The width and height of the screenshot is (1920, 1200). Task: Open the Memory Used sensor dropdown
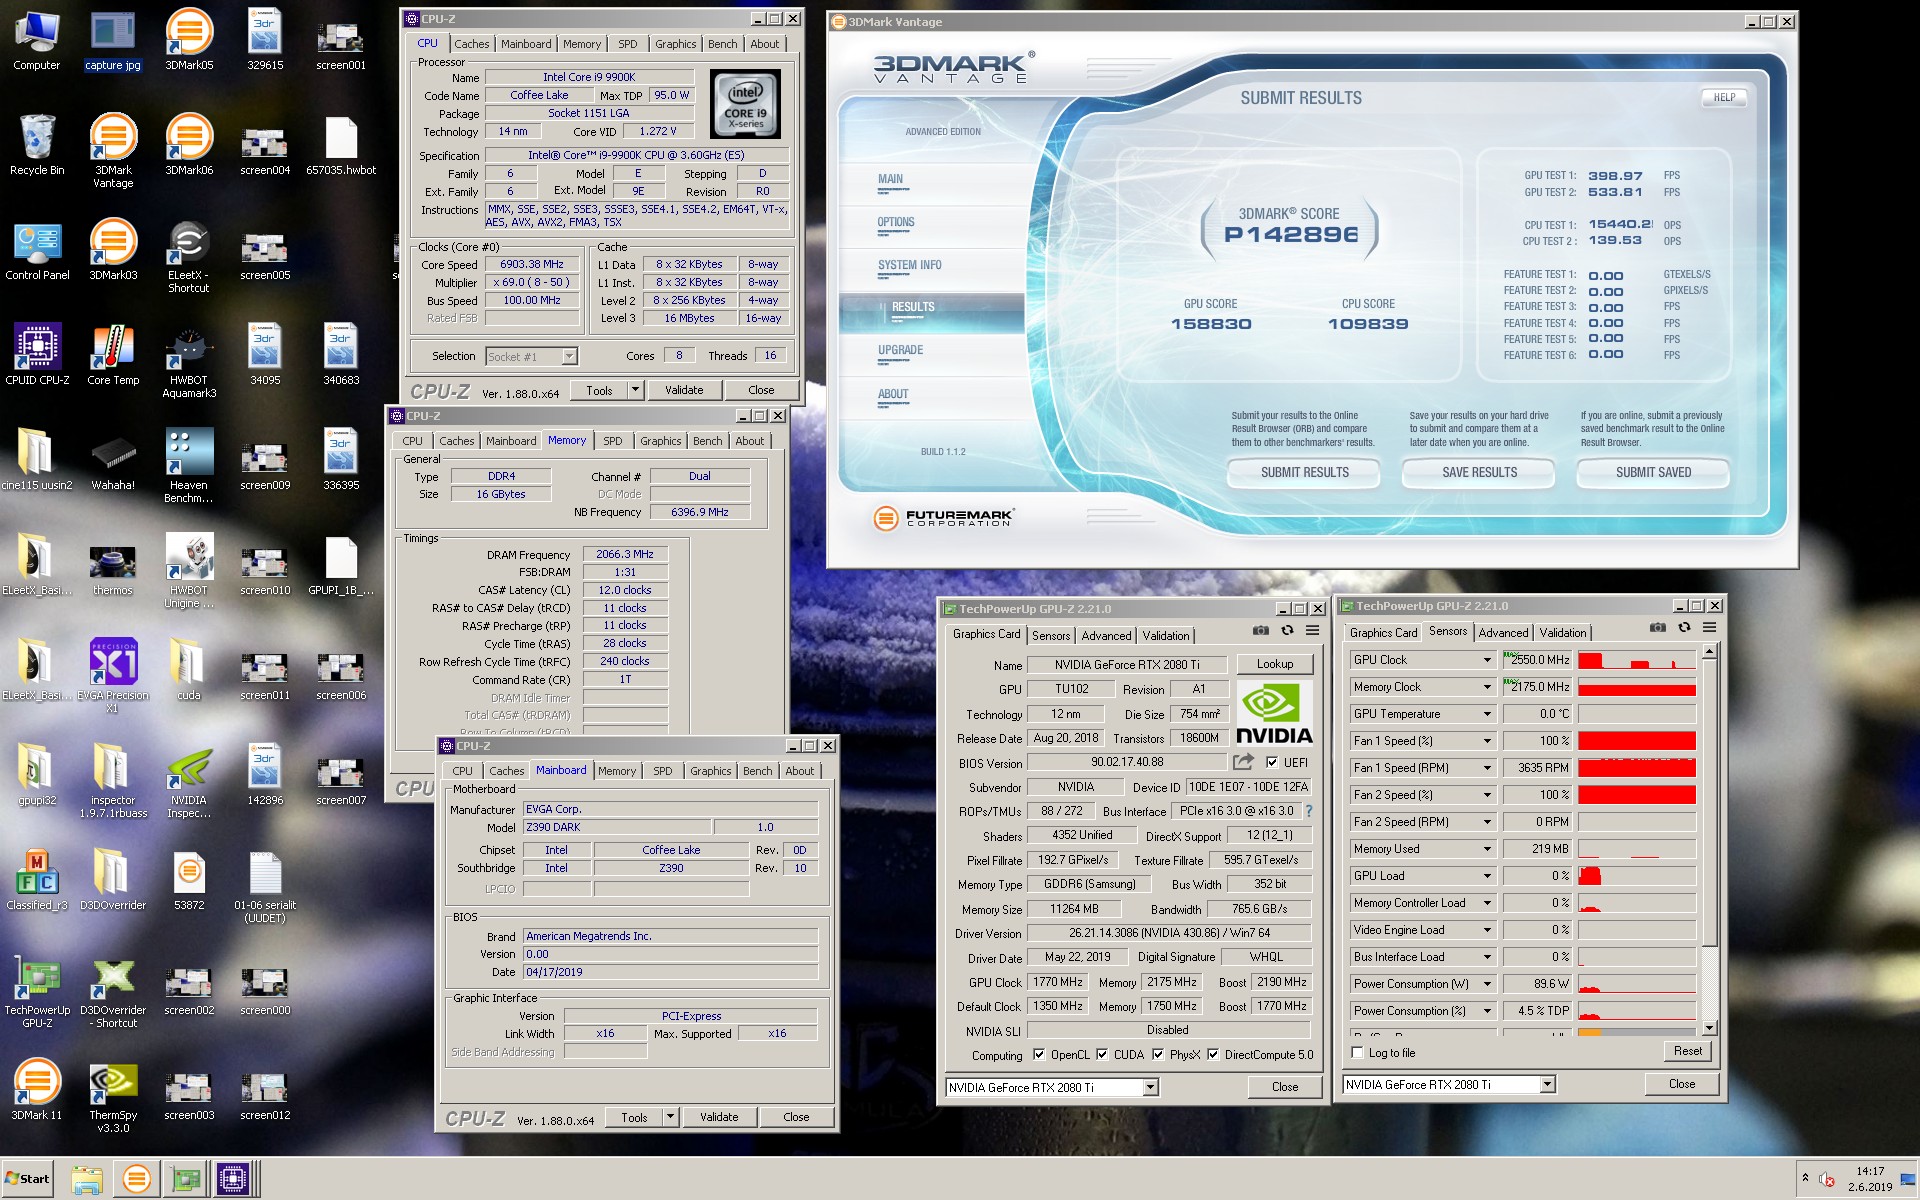1487,849
